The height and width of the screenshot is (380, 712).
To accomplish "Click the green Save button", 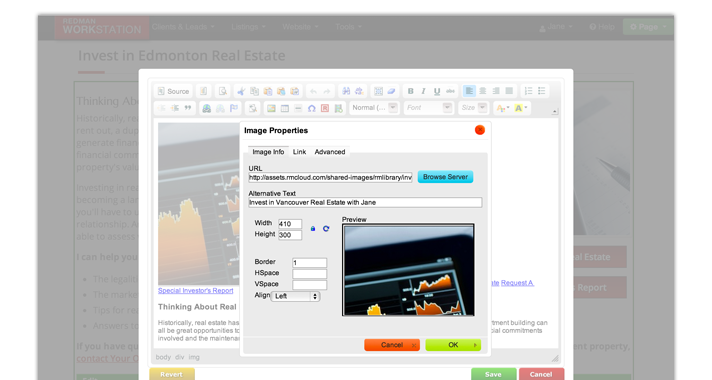I will tap(494, 374).
